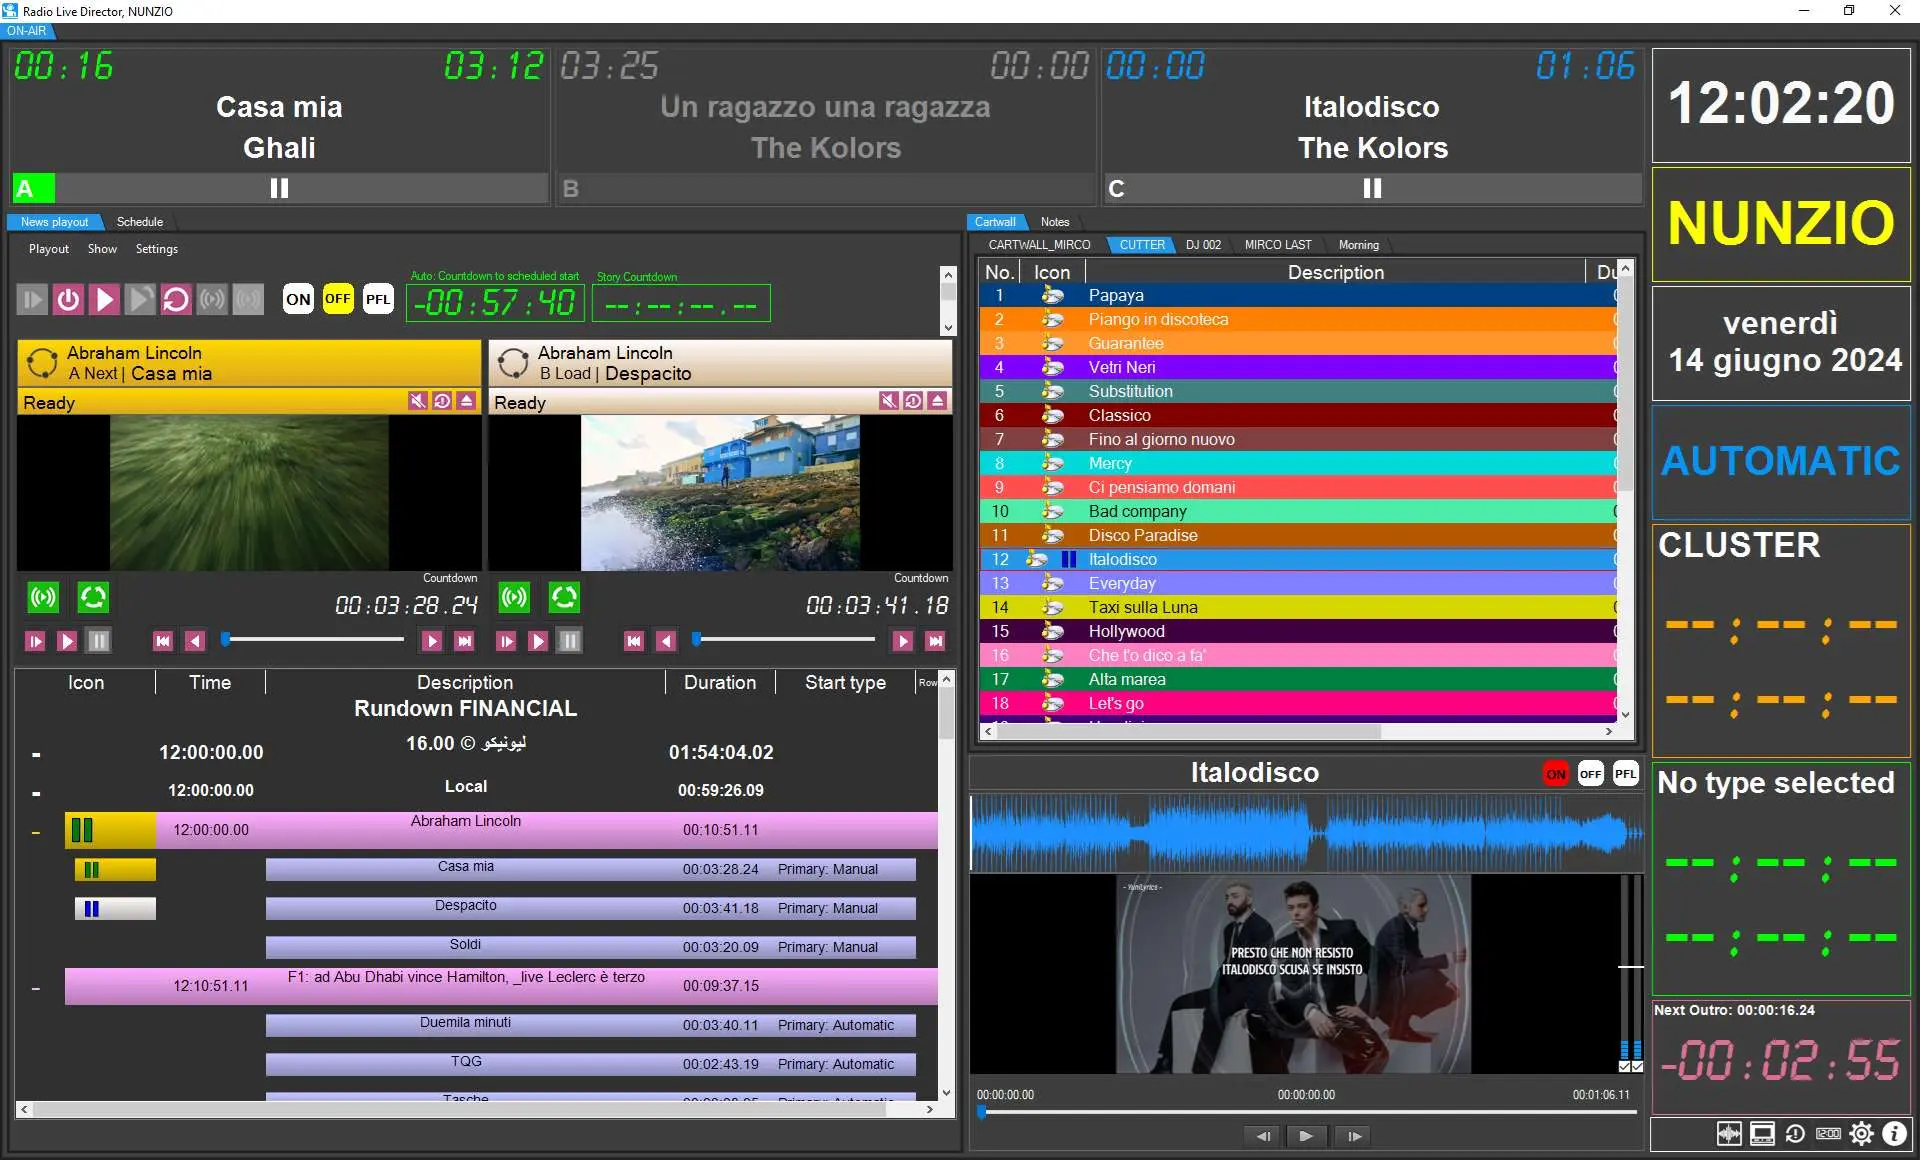
Task: Open the waveform view icon at bottom right
Action: (1729, 1133)
